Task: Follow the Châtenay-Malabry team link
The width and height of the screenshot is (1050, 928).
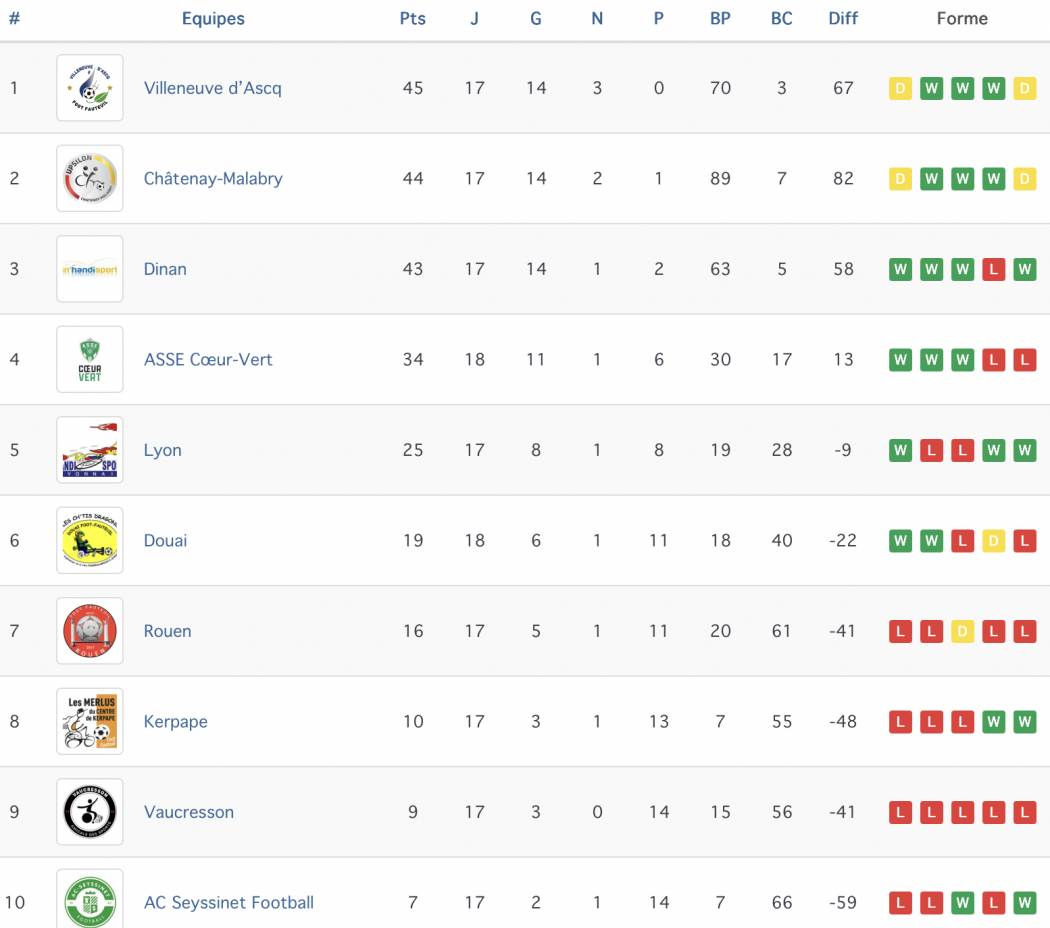Action: (213, 179)
